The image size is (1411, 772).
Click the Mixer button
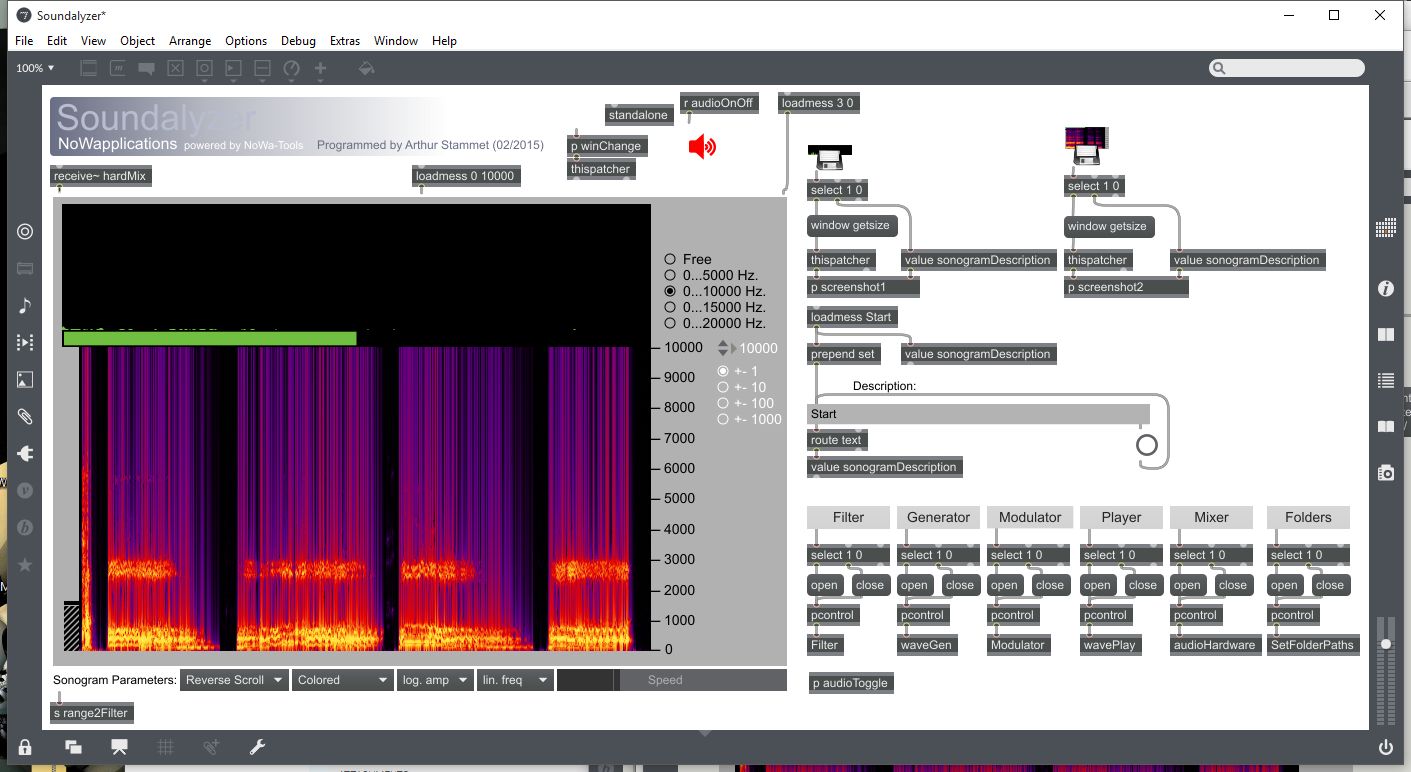pyautogui.click(x=1211, y=517)
